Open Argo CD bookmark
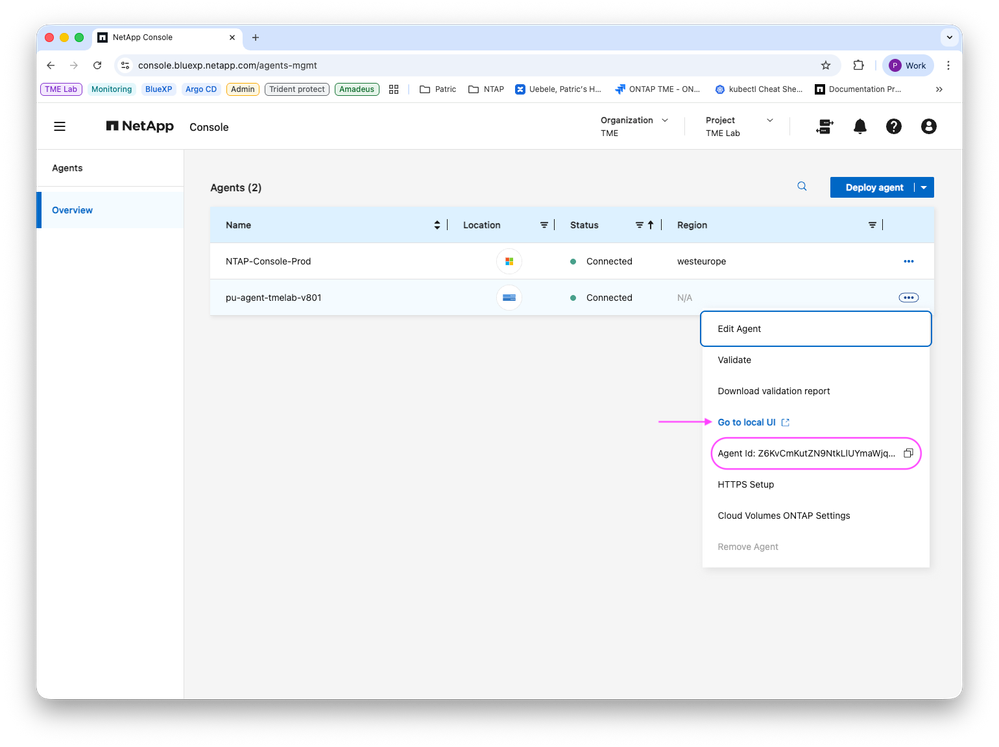 click(201, 89)
